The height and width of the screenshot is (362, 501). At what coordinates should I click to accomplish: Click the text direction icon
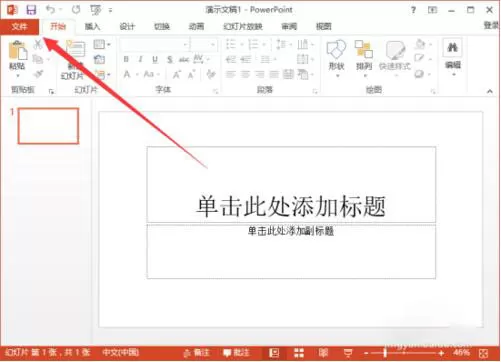click(303, 44)
